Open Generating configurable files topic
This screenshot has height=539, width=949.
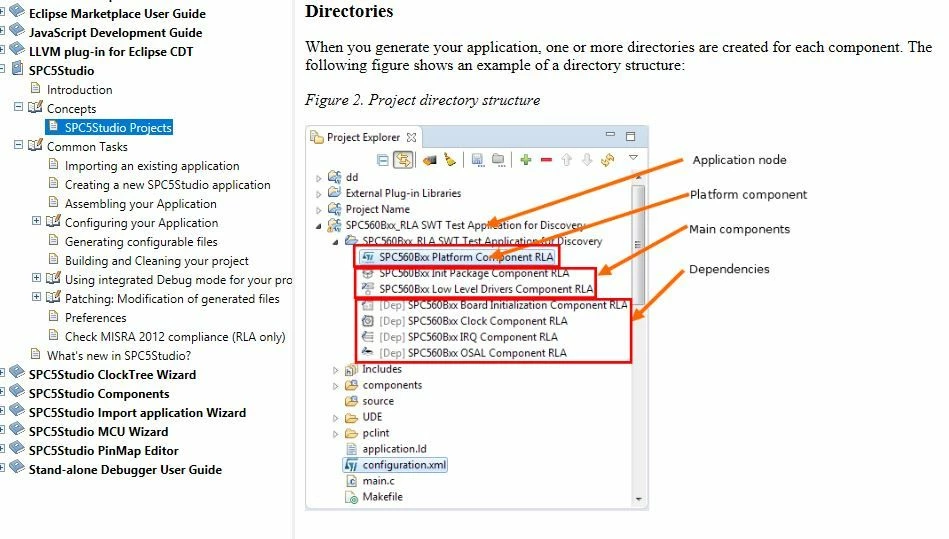click(141, 241)
